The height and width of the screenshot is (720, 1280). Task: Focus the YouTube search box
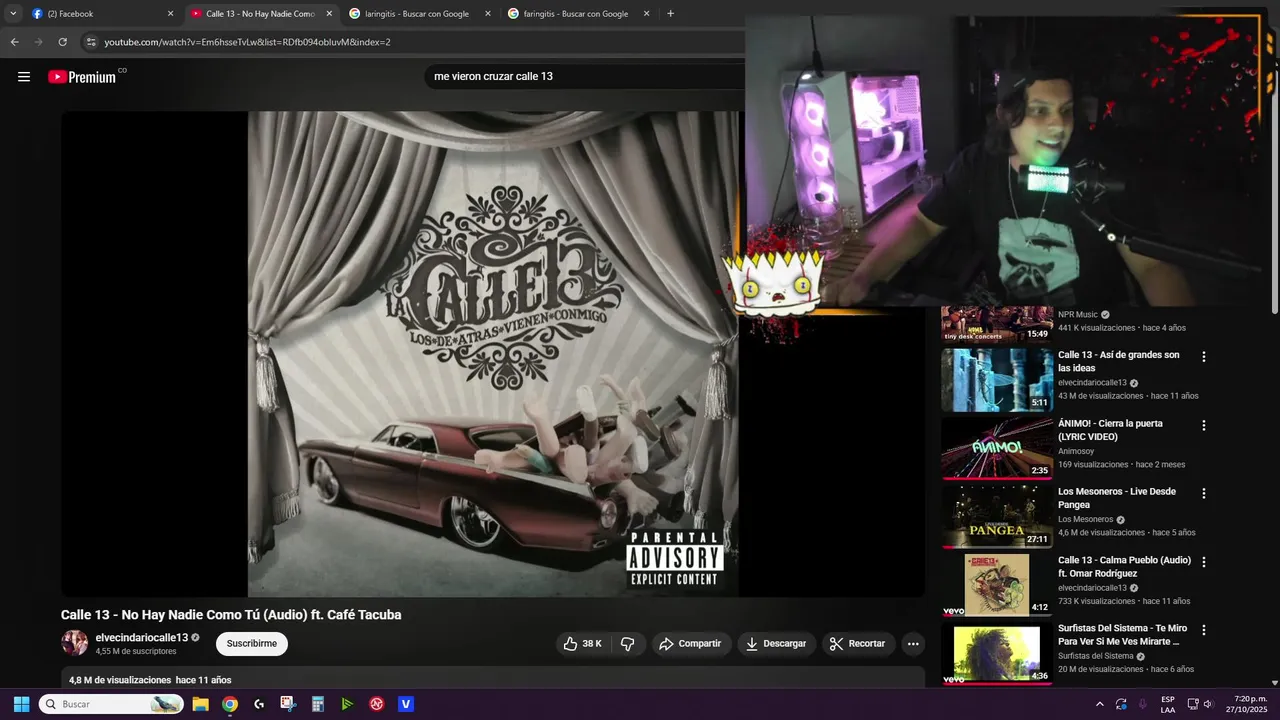pyautogui.click(x=585, y=77)
